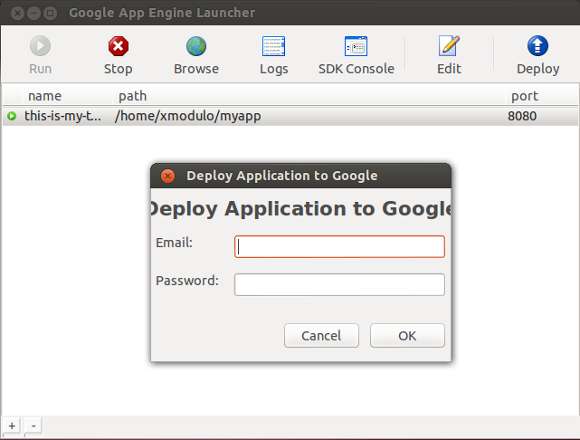Click the Edit pencil icon
Viewport: 580px width, 440px height.
coord(449,46)
